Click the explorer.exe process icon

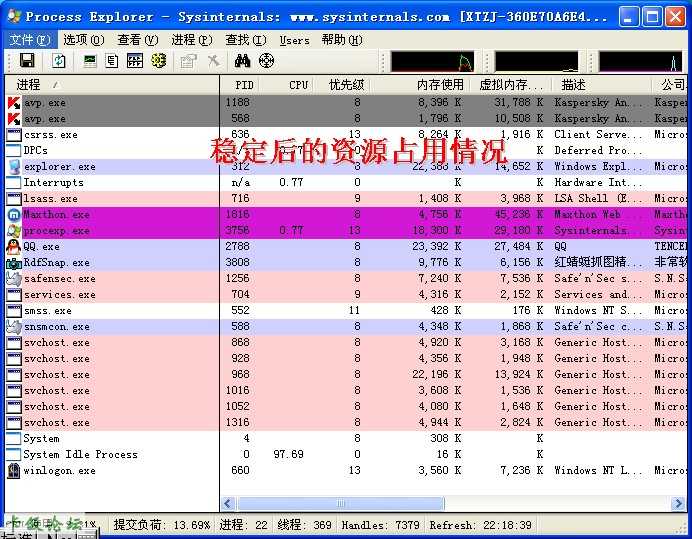pos(14,167)
